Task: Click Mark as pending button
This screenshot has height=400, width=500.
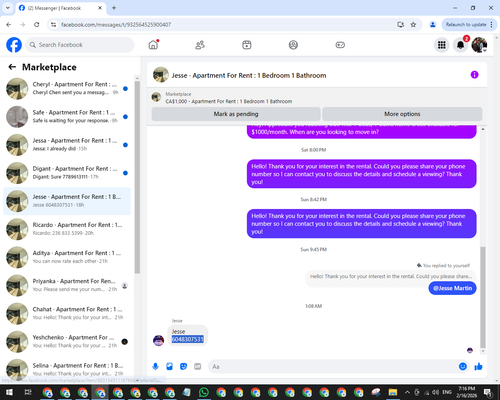Action: click(236, 114)
